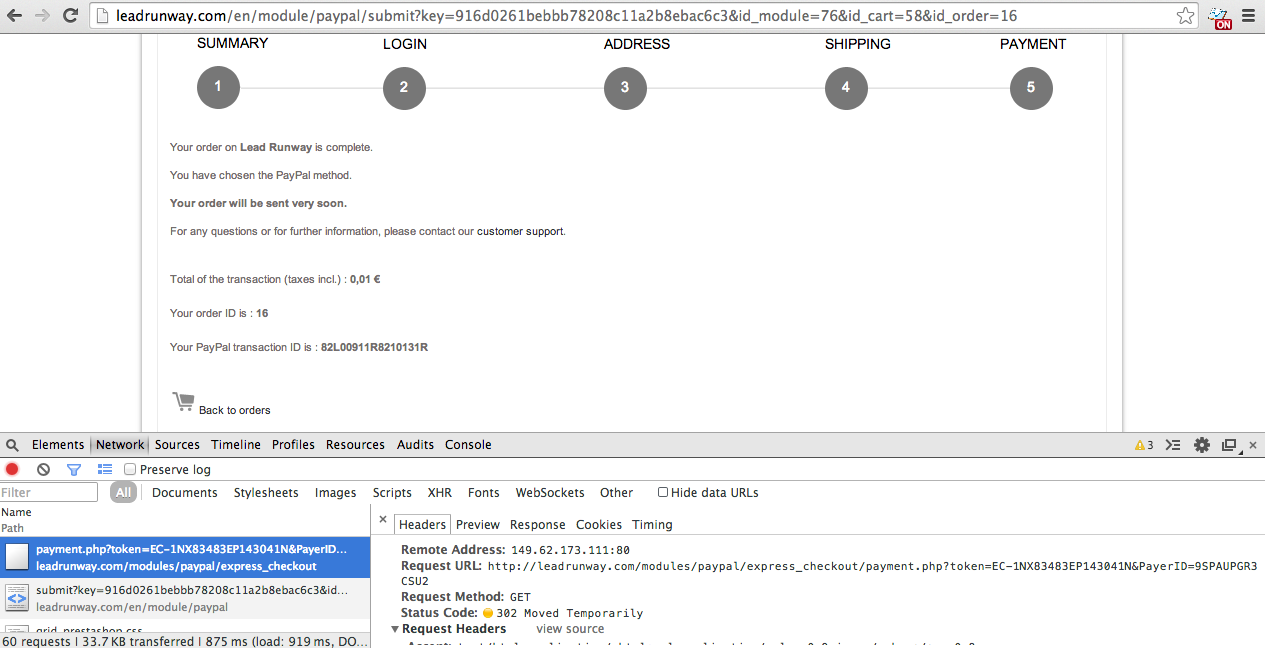Switch to the Timeline tab

[x=236, y=445]
